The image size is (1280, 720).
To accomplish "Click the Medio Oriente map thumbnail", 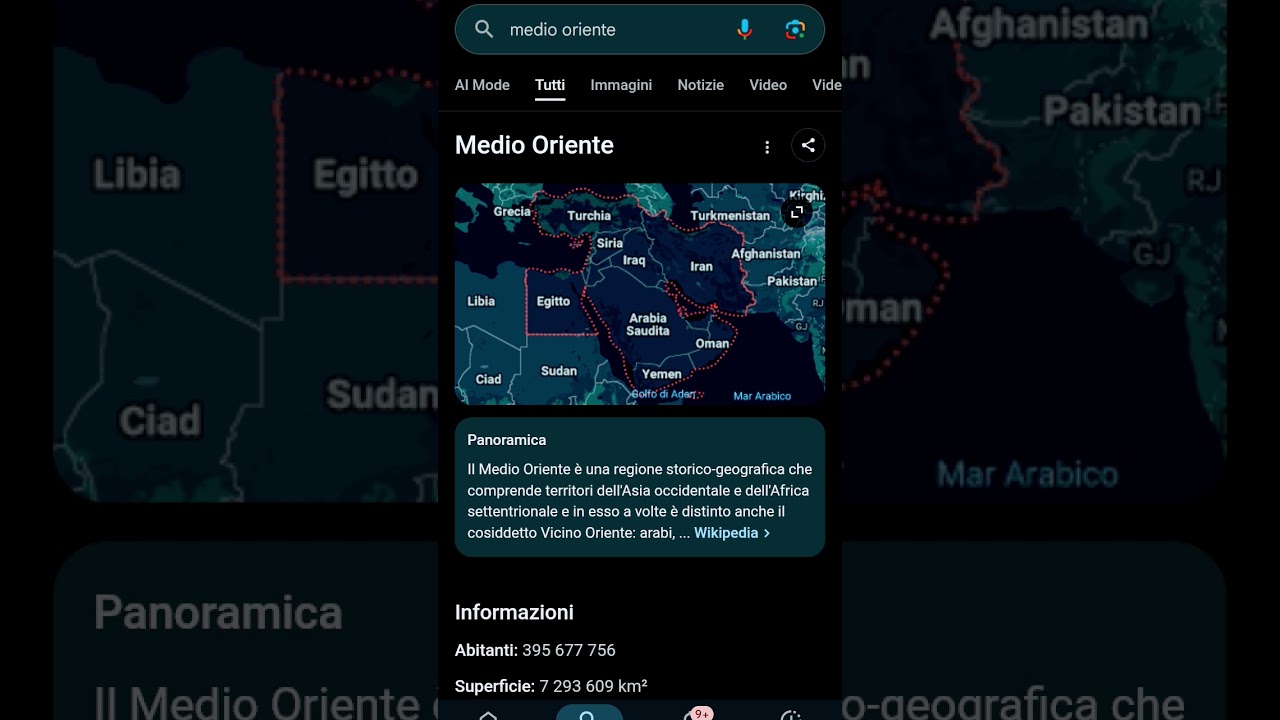I will click(640, 294).
